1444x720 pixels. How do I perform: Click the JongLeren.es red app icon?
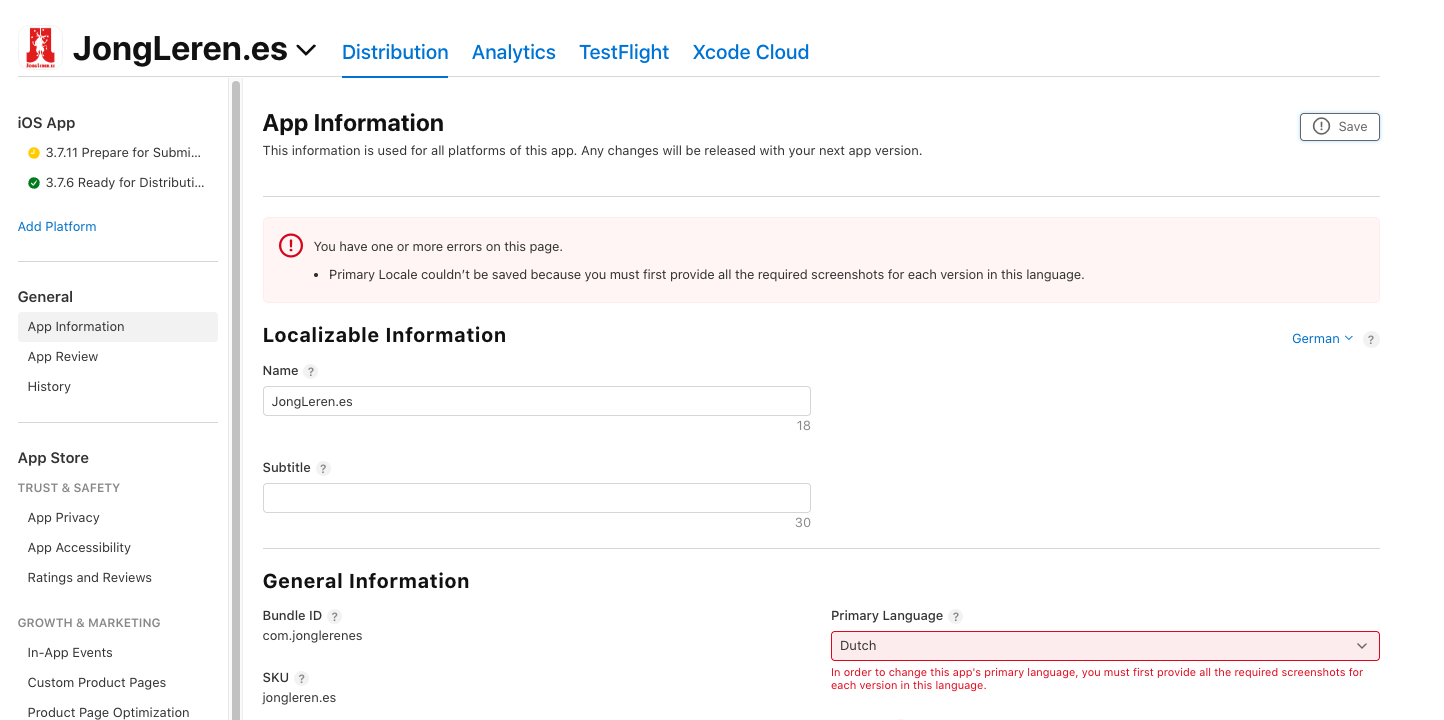(x=41, y=48)
